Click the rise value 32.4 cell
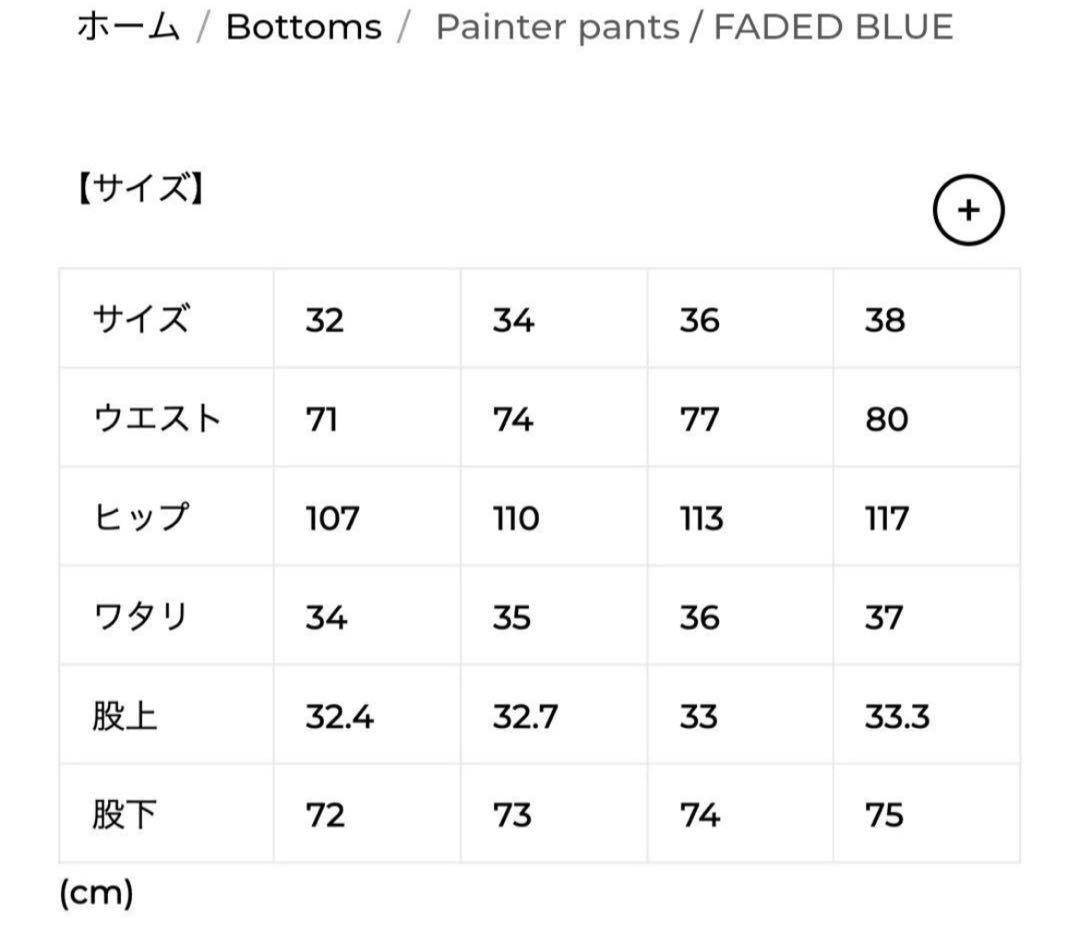Viewport: 1080px width, 951px height. pos(338,713)
